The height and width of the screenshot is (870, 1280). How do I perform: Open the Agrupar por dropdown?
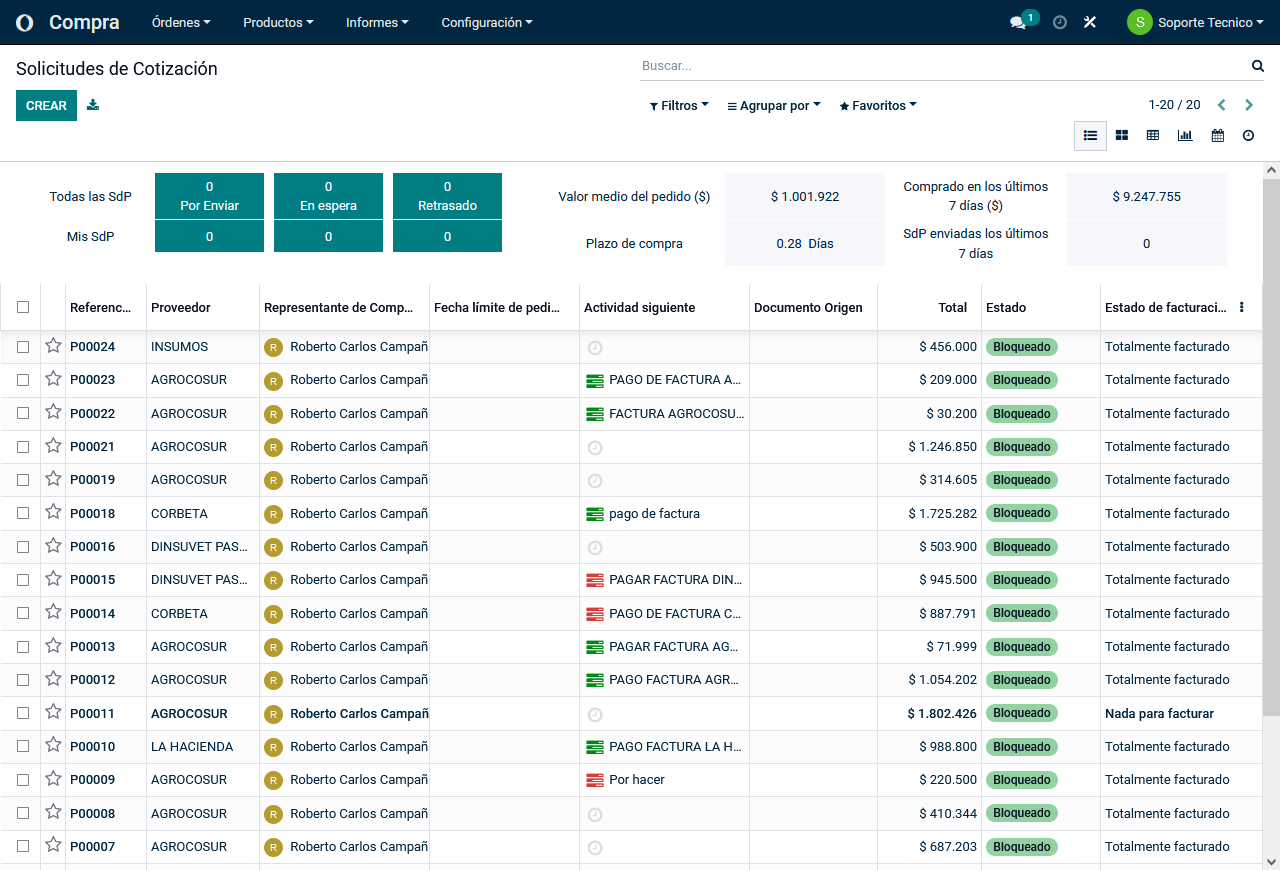[773, 105]
